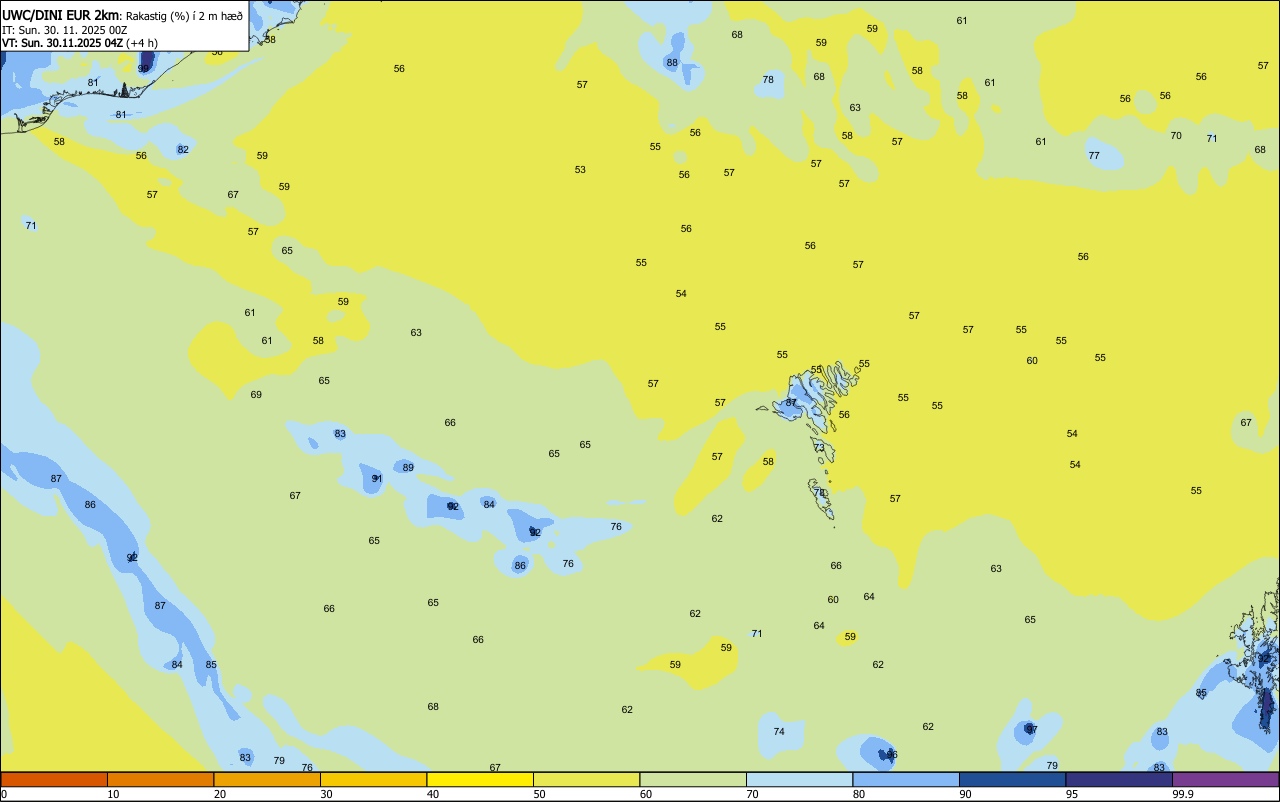
Task: Click the dark orange 0–10 legend swatch
Action: (x=54, y=779)
